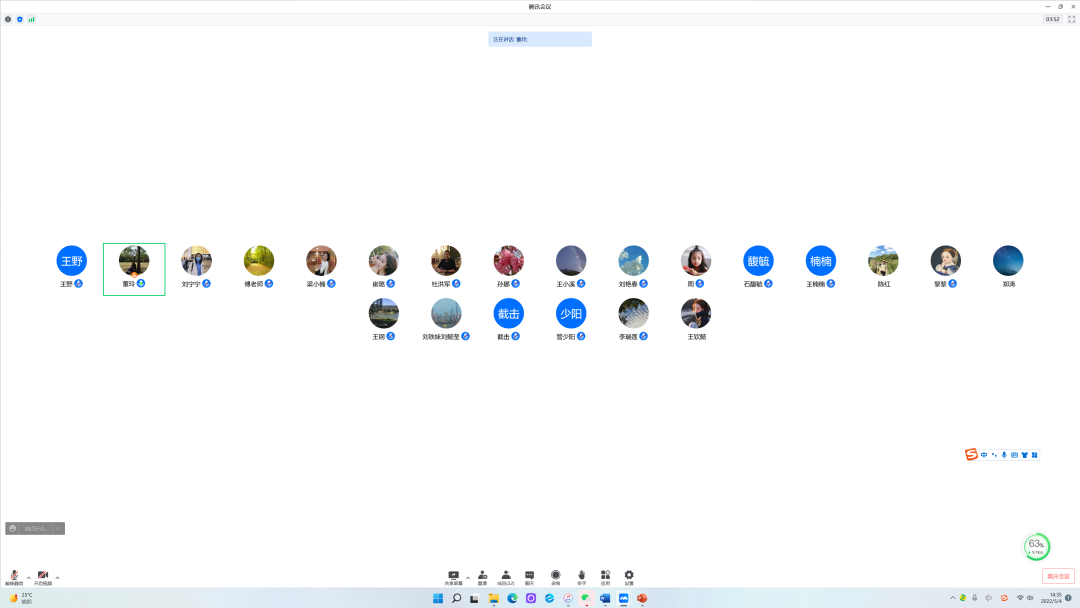This screenshot has height=608, width=1080.
Task: Open the Share Screen tool
Action: tap(453, 576)
